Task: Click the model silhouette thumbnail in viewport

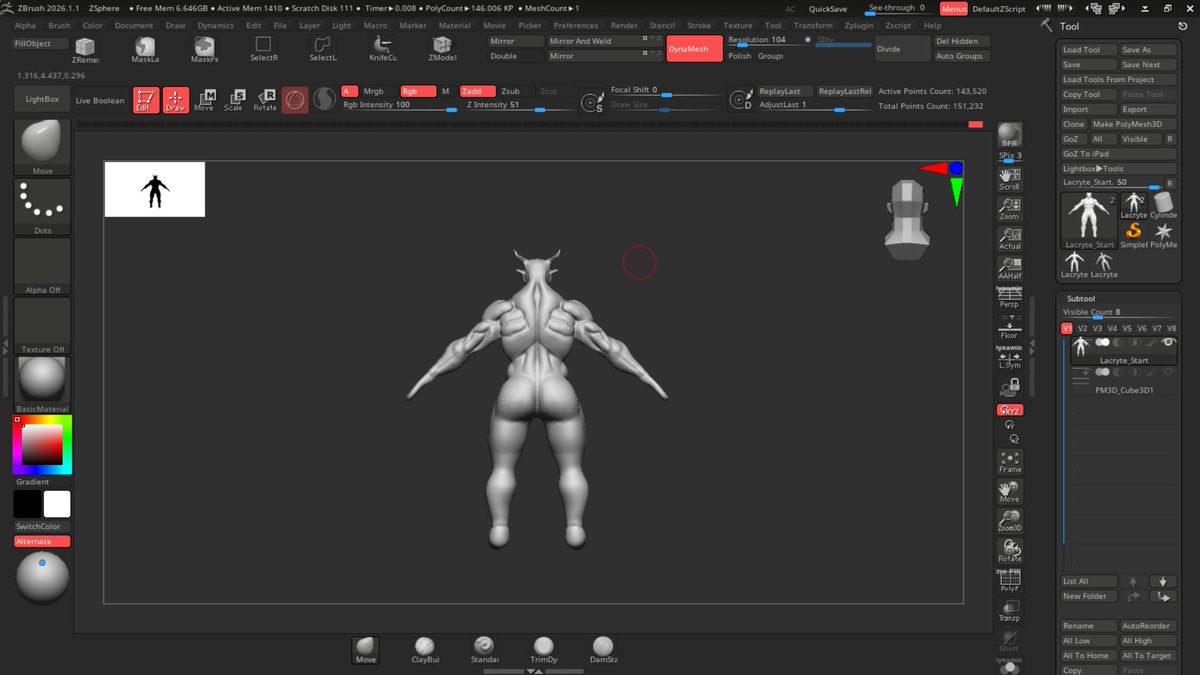Action: tap(155, 189)
